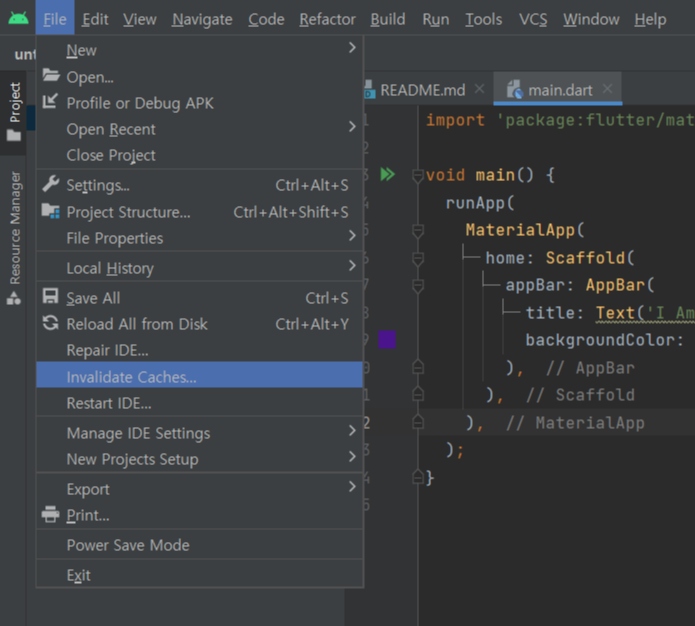Open the Code menu
The height and width of the screenshot is (626, 695).
coord(266,19)
